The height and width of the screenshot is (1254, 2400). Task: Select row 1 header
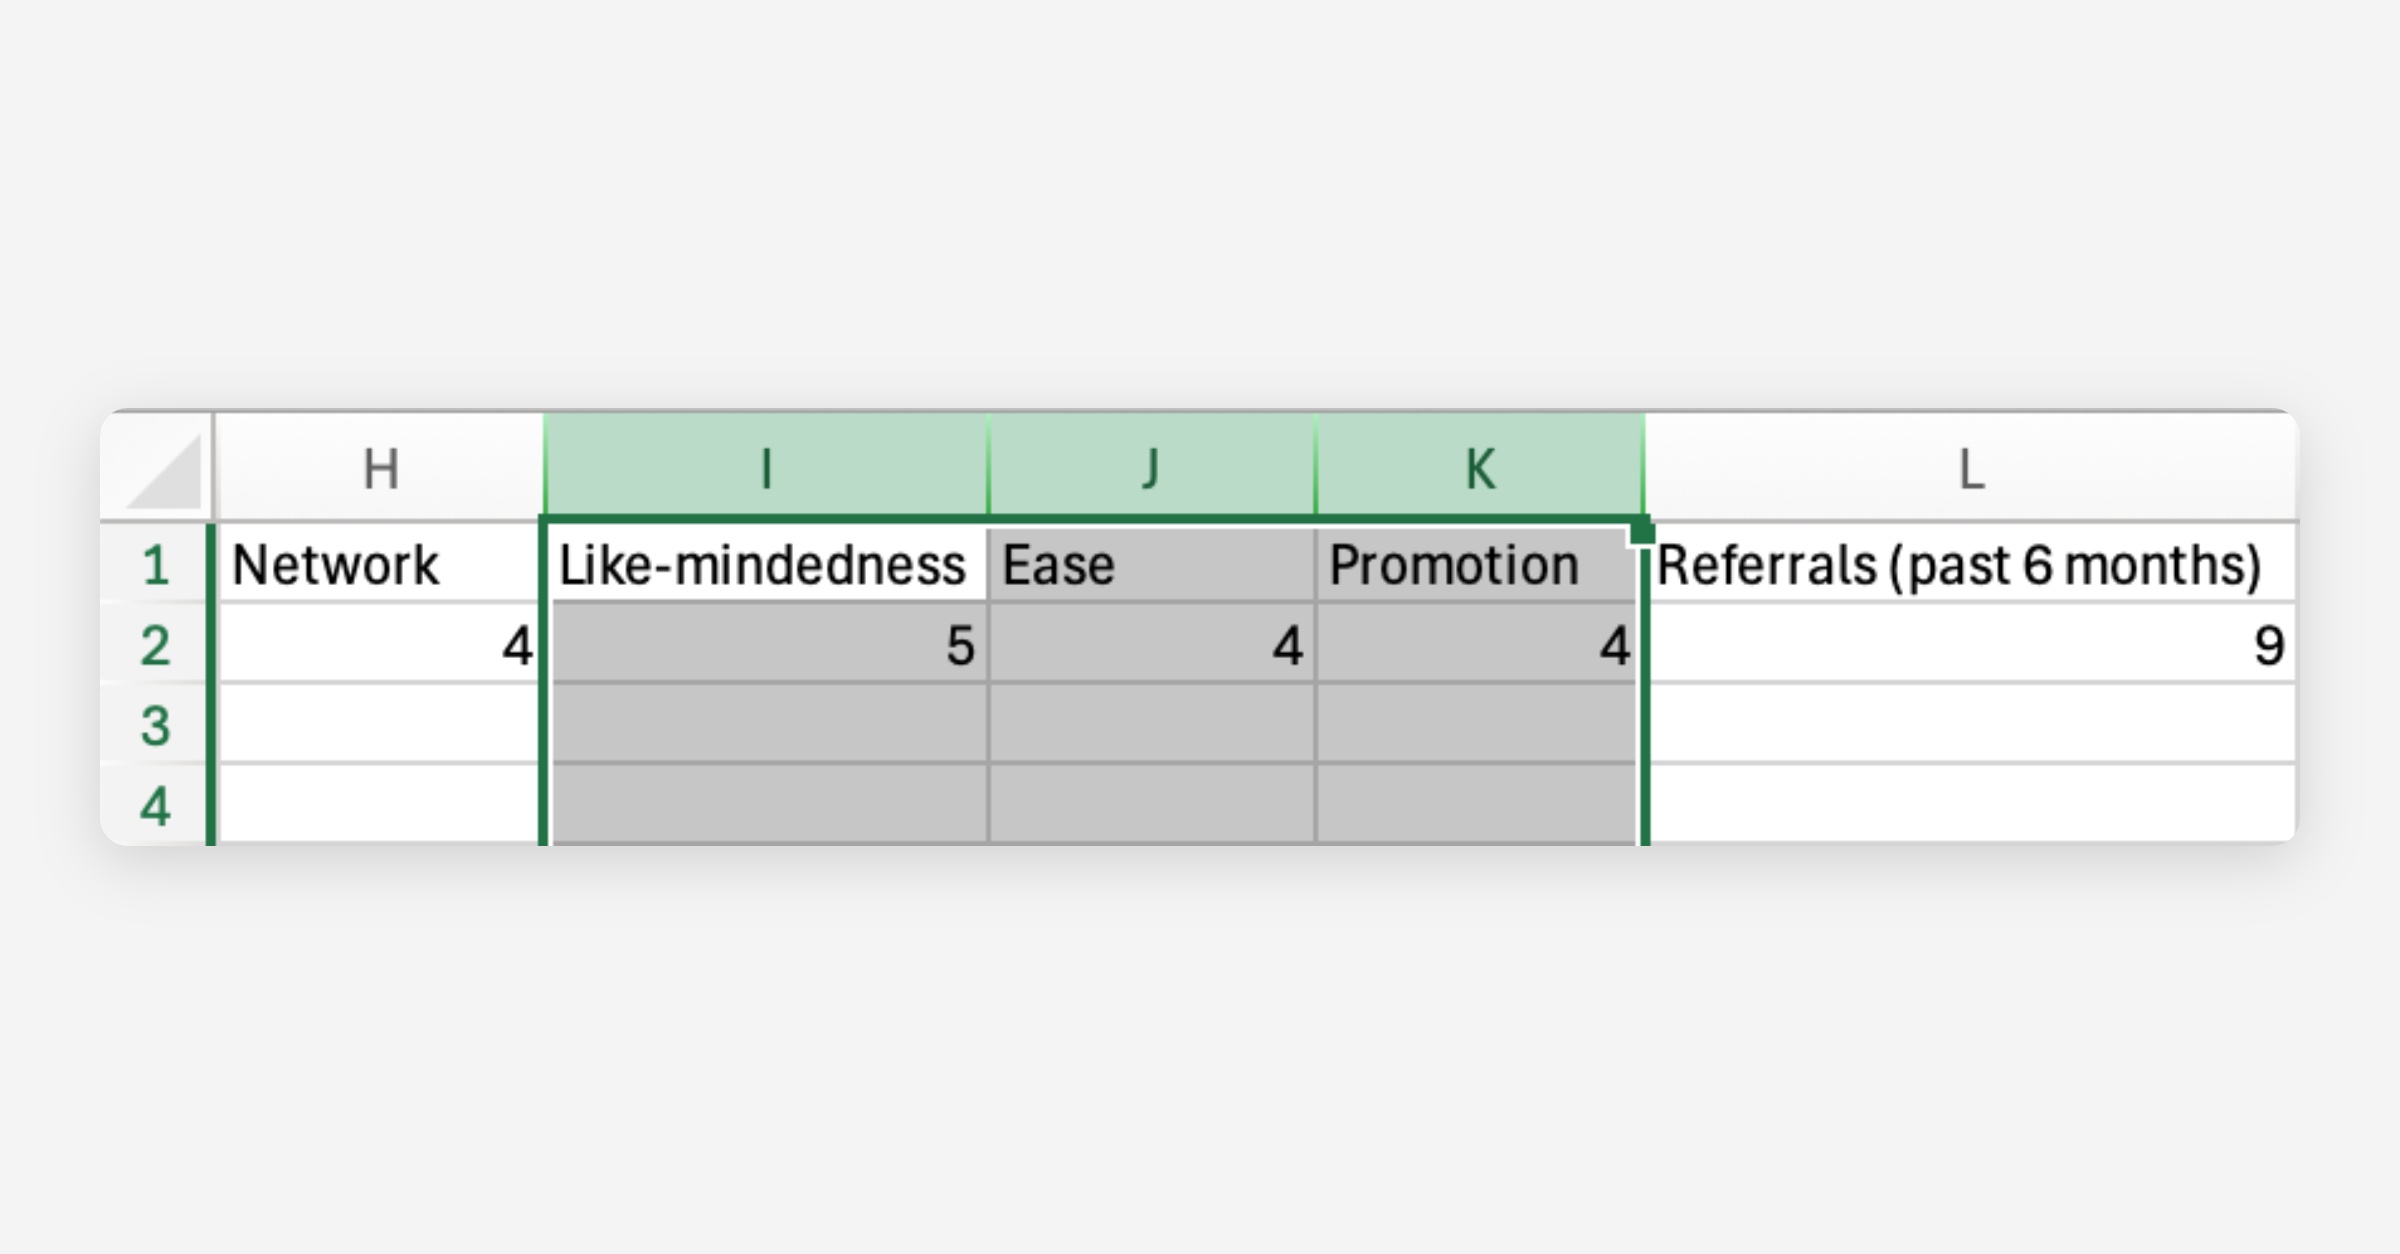coord(155,565)
